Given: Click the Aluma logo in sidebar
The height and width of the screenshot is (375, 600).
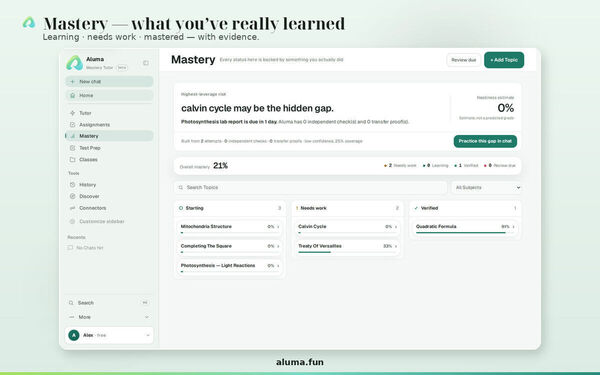Looking at the screenshot, I should 74,63.
